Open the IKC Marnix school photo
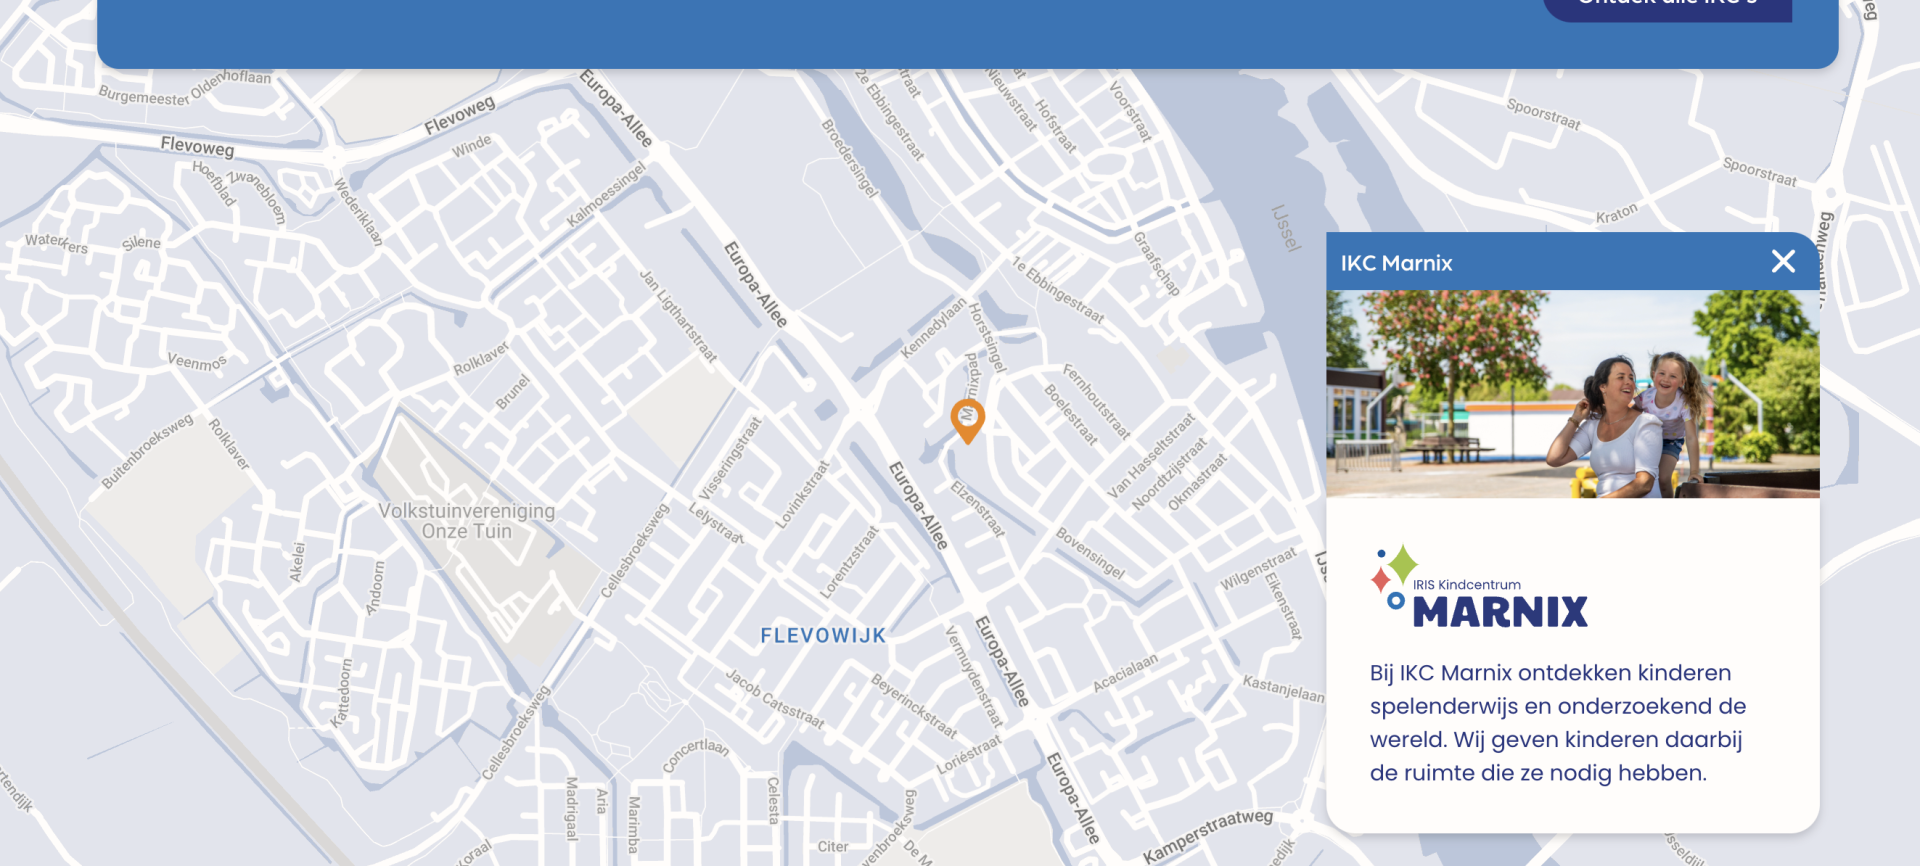The height and width of the screenshot is (866, 1920). (1572, 394)
